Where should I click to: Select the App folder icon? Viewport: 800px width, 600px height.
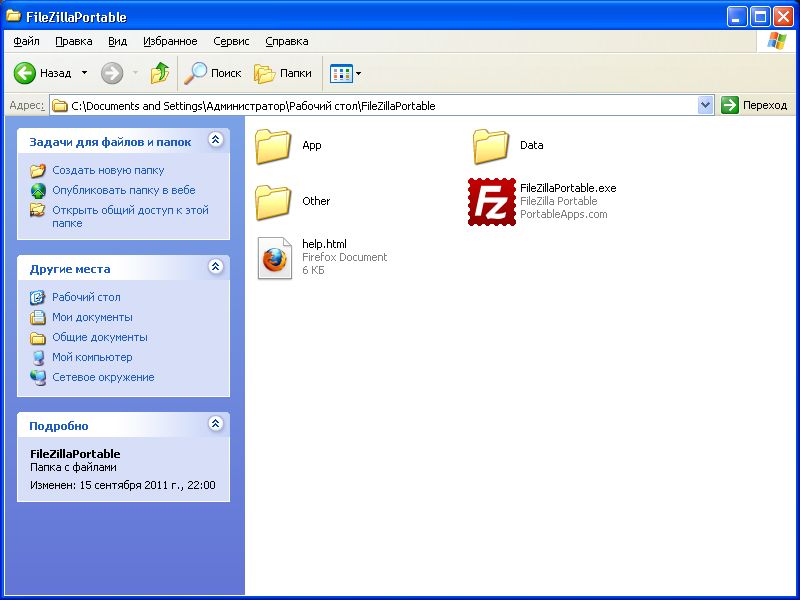click(x=273, y=146)
